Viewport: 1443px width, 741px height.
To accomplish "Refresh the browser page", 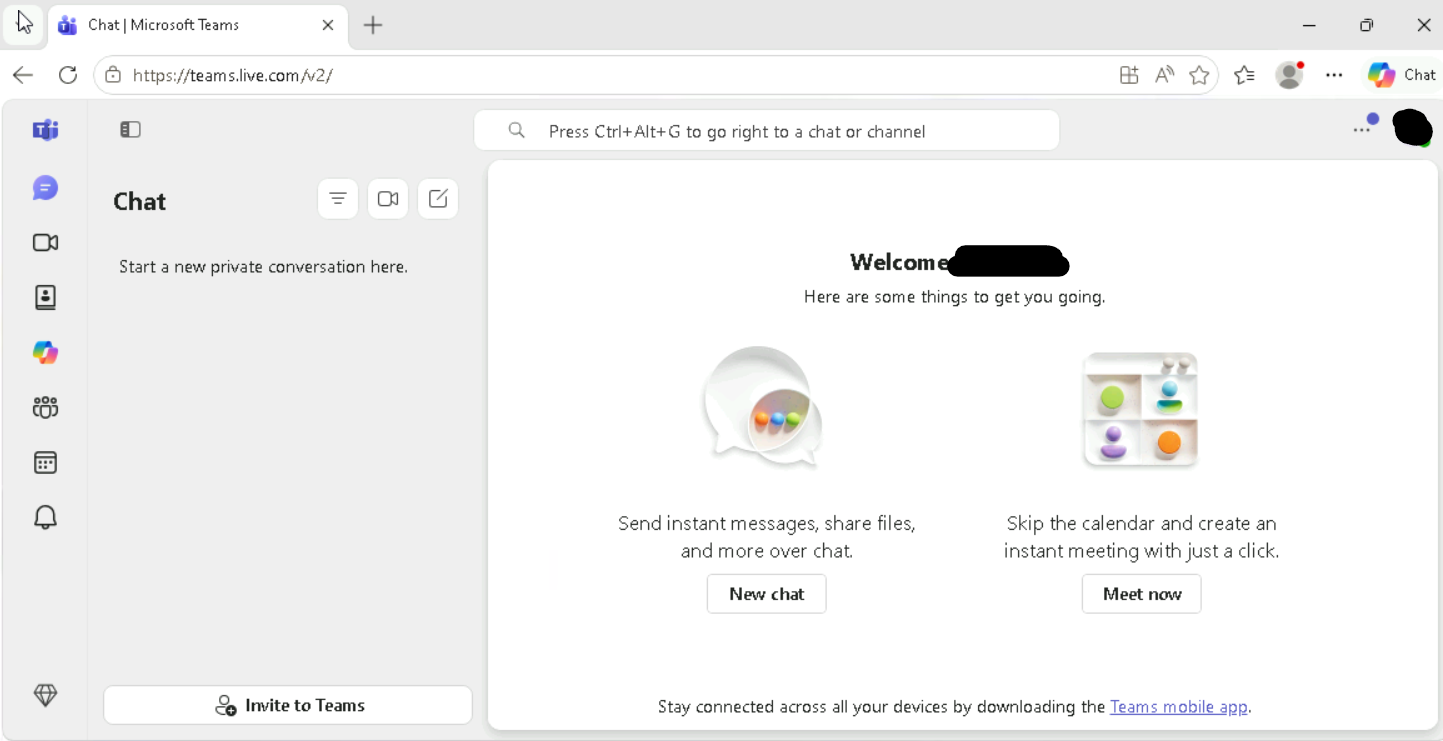I will pos(68,75).
